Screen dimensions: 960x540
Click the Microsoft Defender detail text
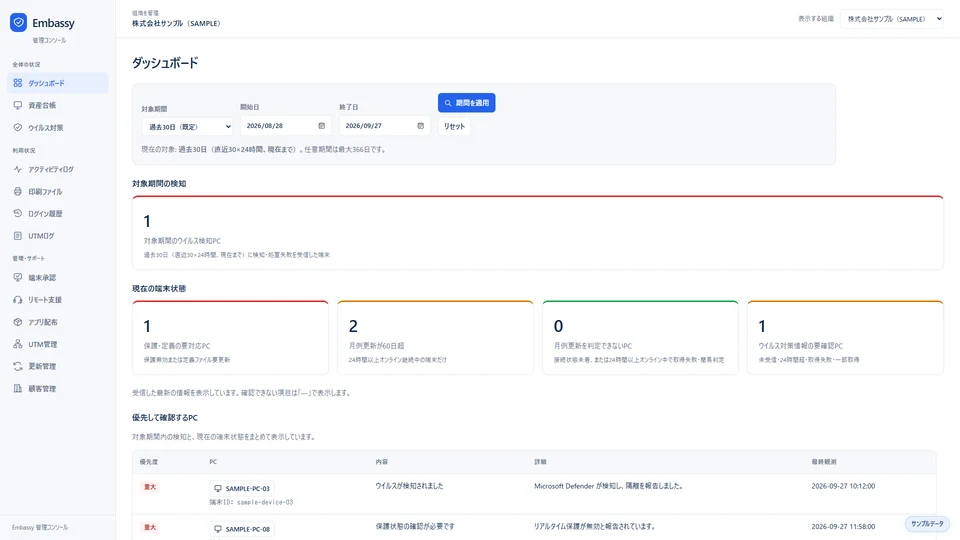608,486
